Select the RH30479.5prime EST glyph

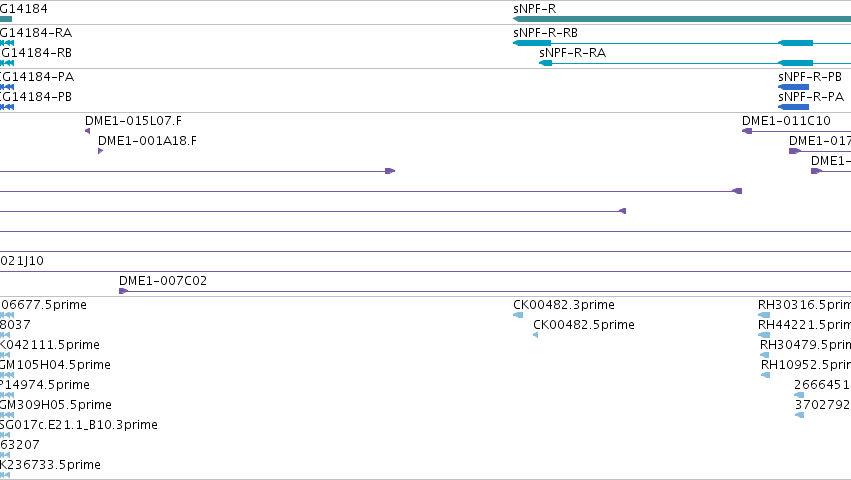click(765, 355)
